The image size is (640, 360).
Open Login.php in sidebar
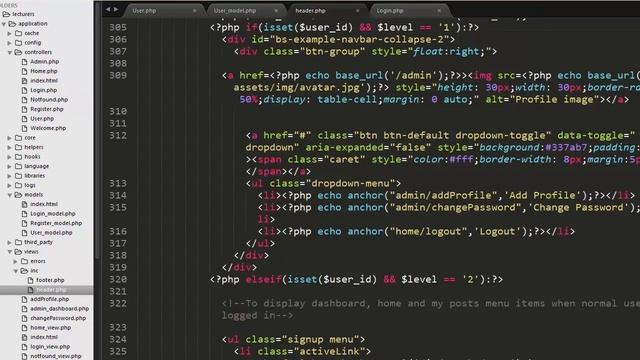44,90
